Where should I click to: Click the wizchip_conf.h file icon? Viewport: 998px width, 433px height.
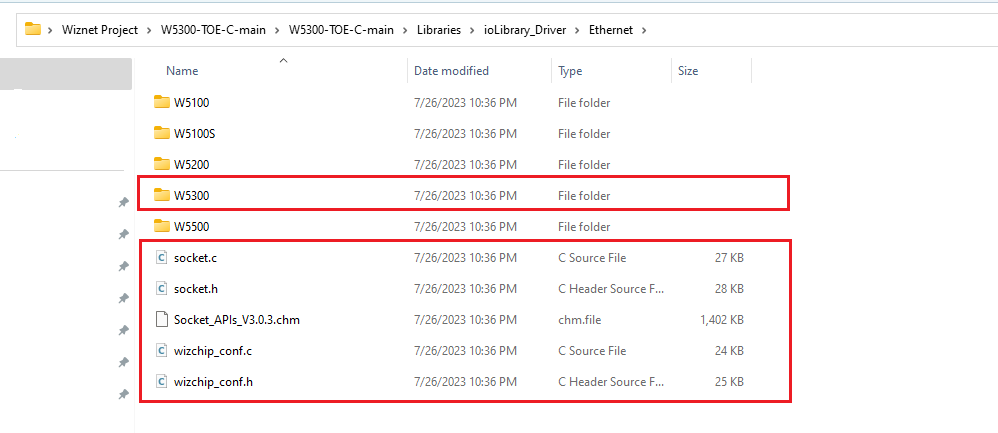[162, 382]
